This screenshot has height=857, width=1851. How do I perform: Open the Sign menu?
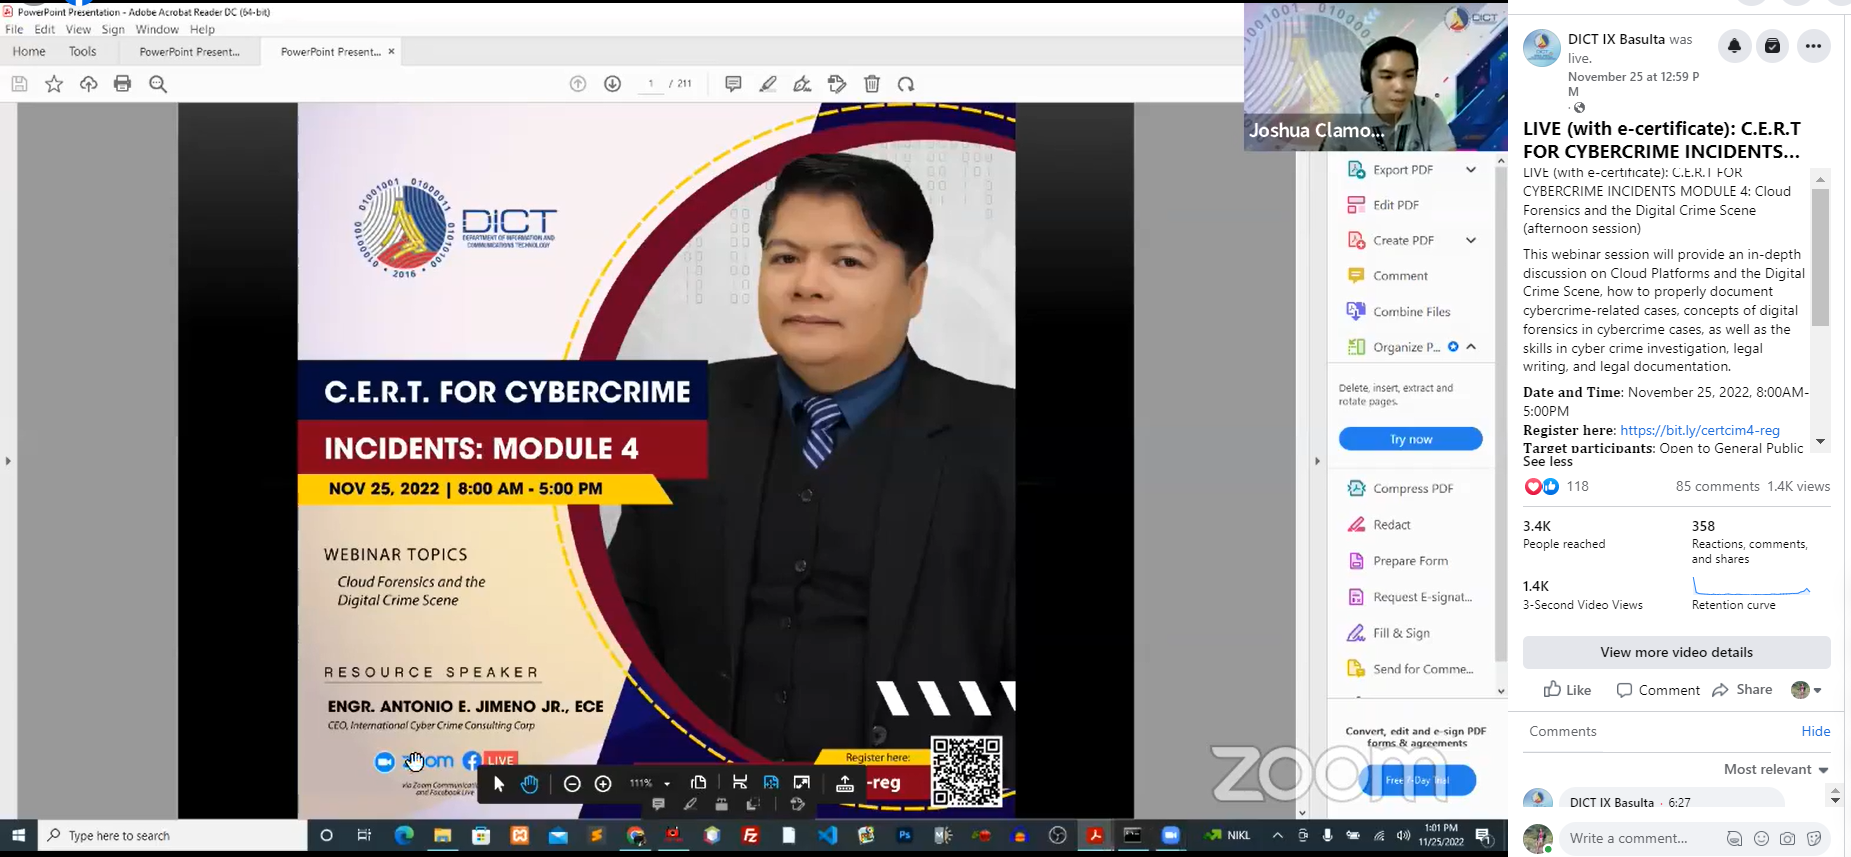click(x=113, y=30)
